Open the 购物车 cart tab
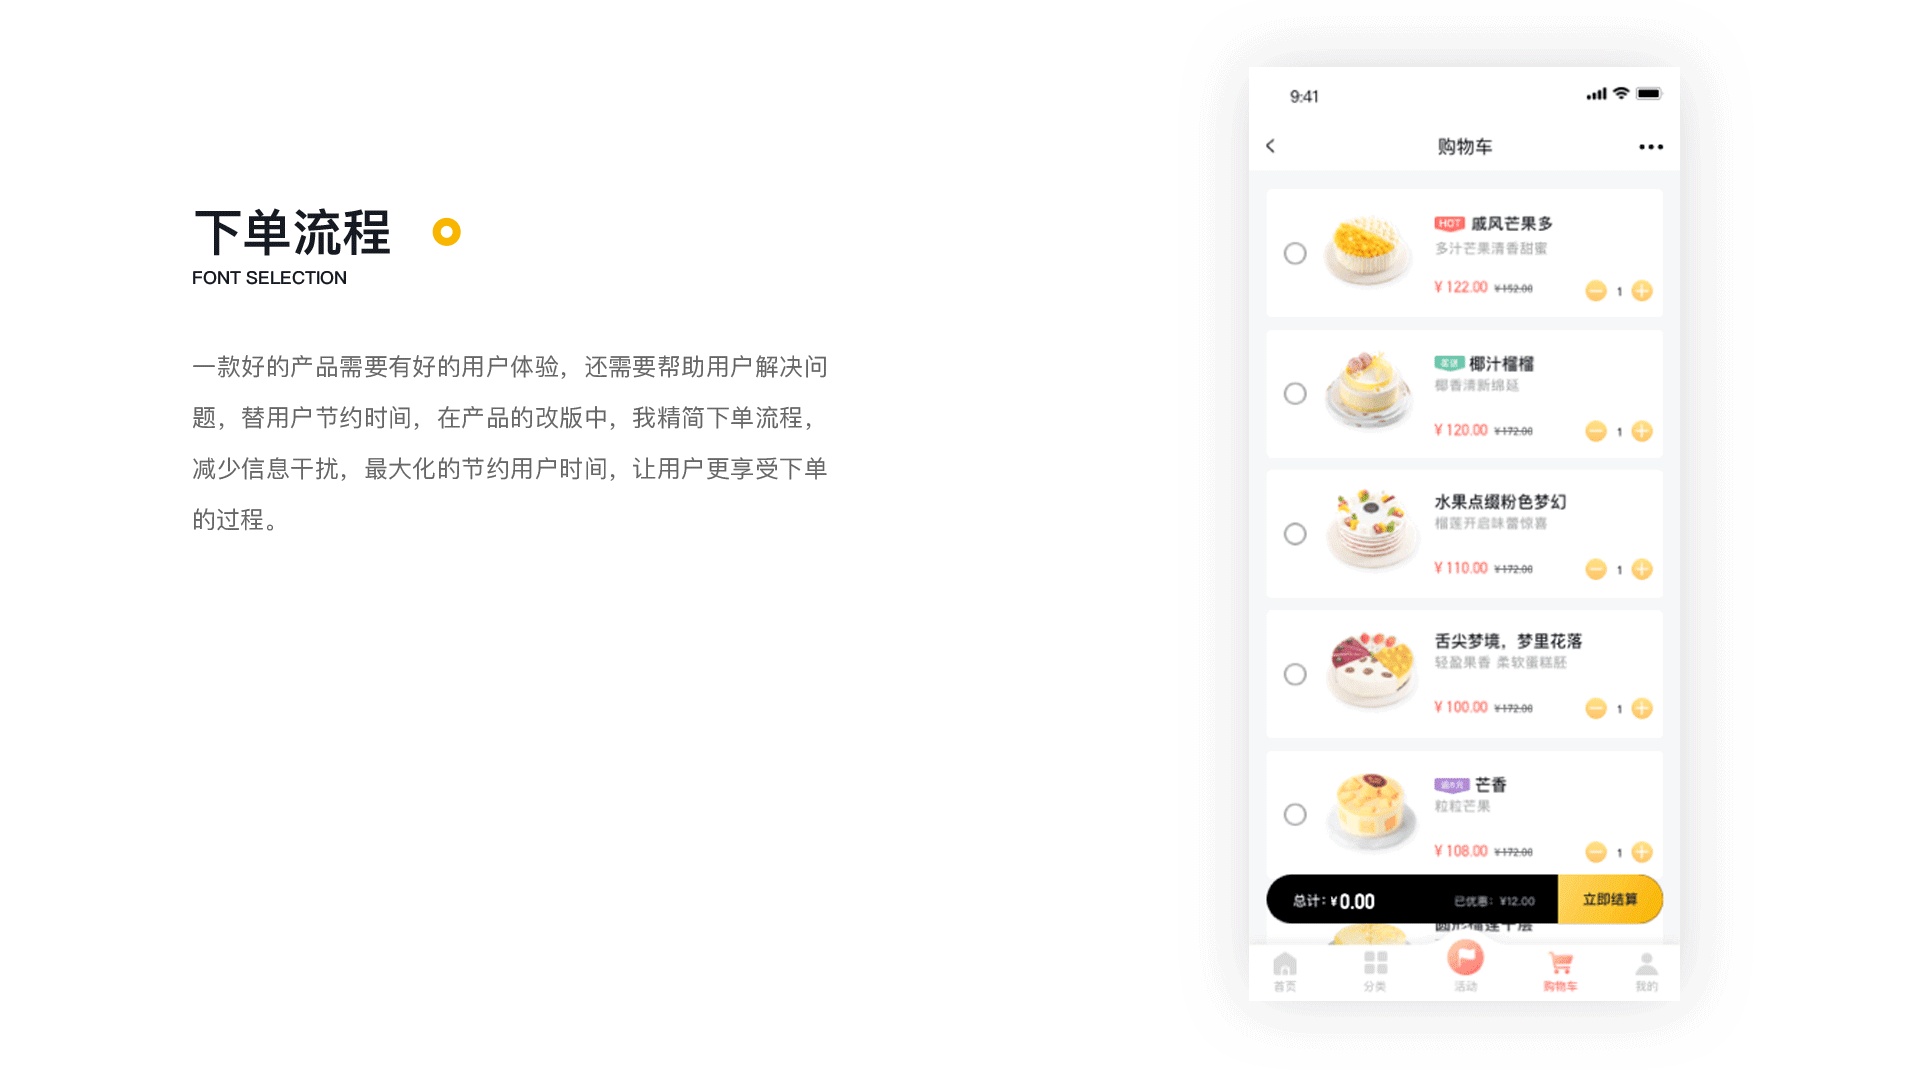This screenshot has height=1080, width=1920. tap(1560, 971)
